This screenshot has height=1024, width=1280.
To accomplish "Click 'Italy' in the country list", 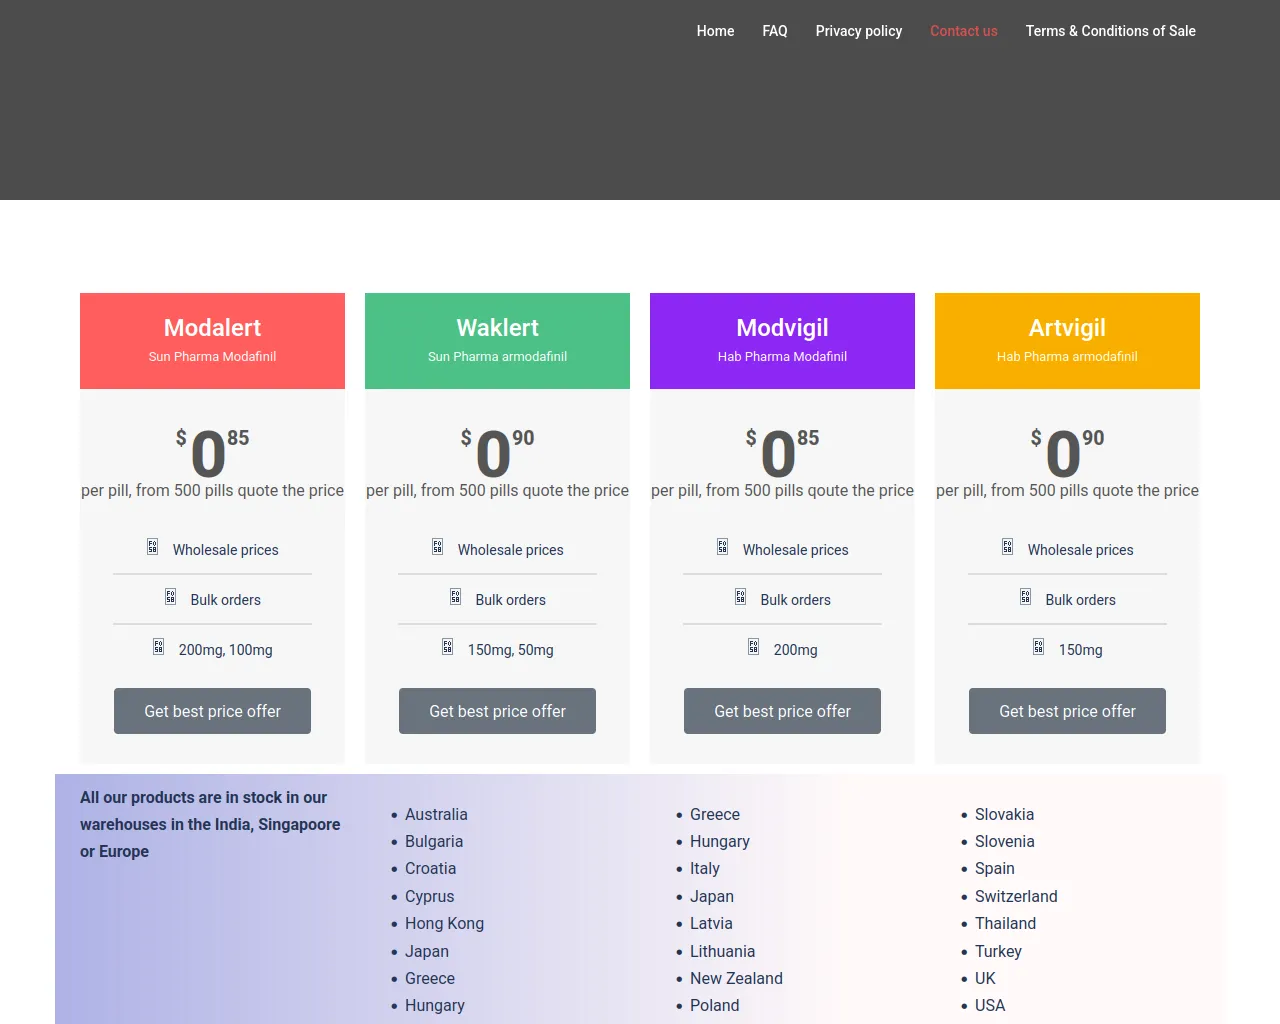I will point(705,869).
